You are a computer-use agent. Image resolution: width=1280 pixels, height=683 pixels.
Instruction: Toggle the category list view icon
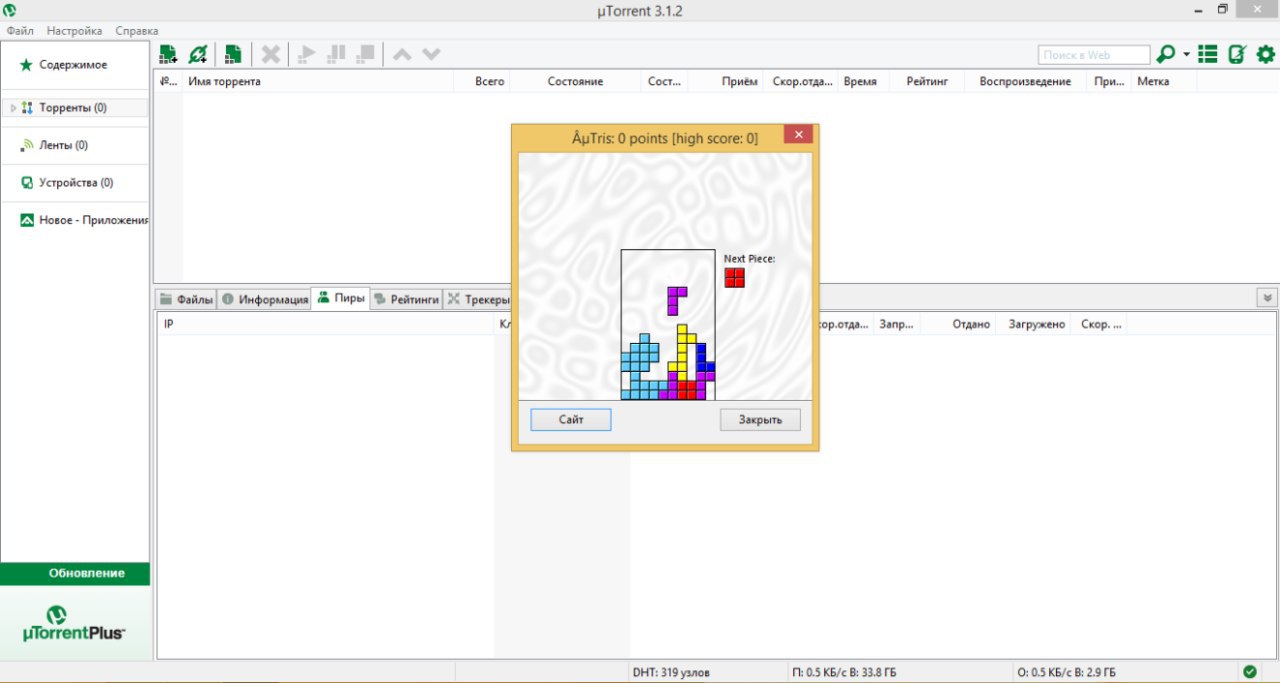1208,54
